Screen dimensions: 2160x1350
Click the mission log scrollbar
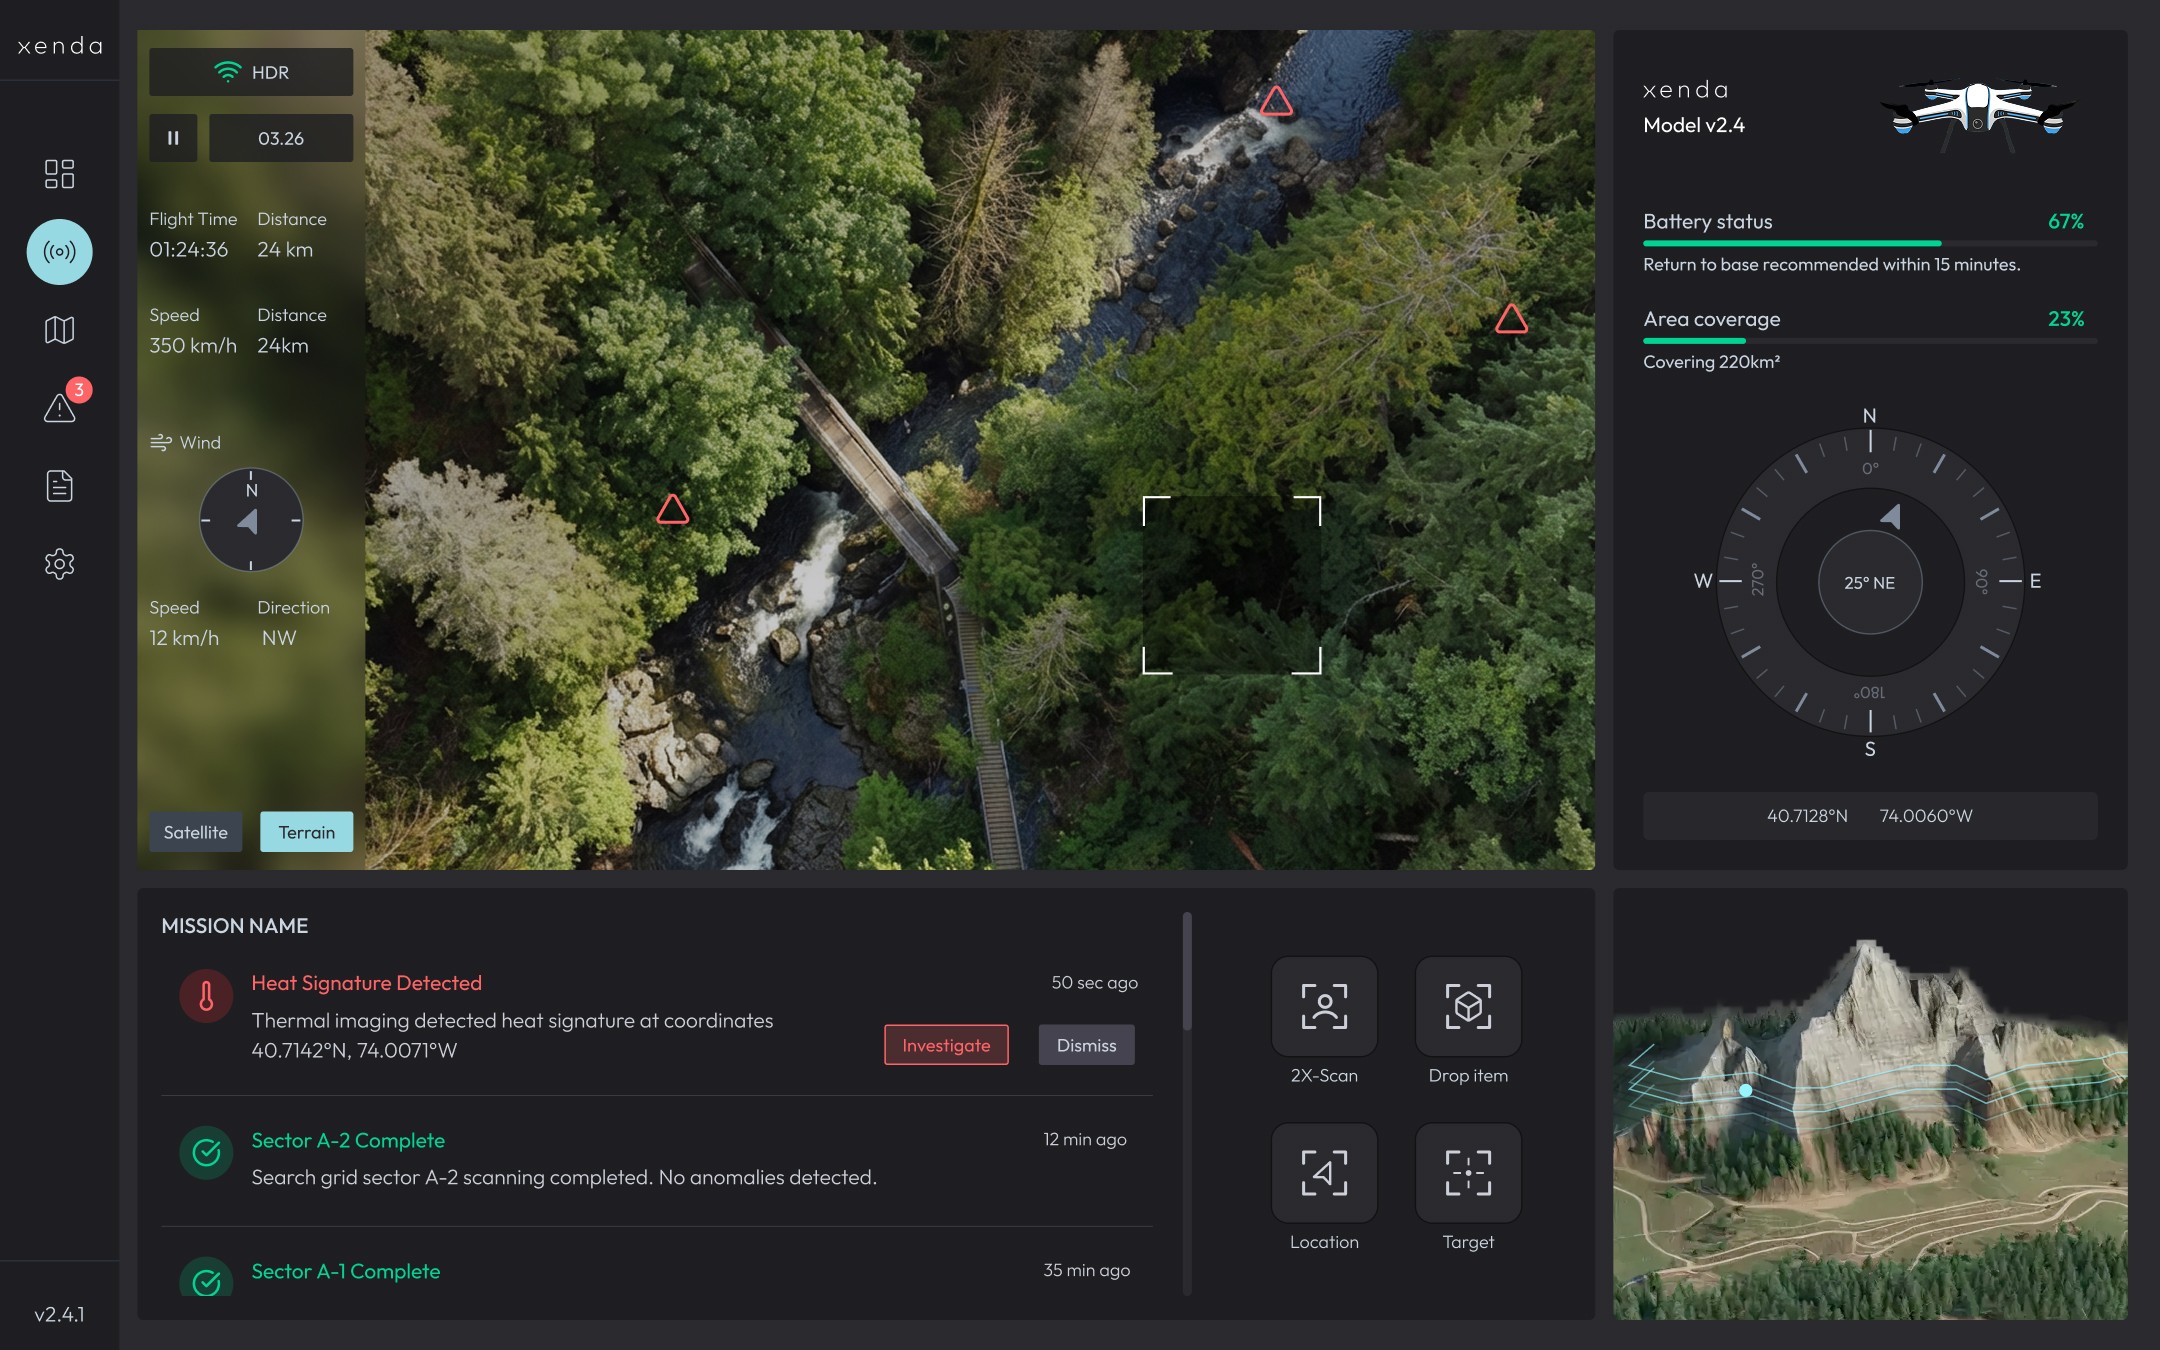(x=1187, y=972)
